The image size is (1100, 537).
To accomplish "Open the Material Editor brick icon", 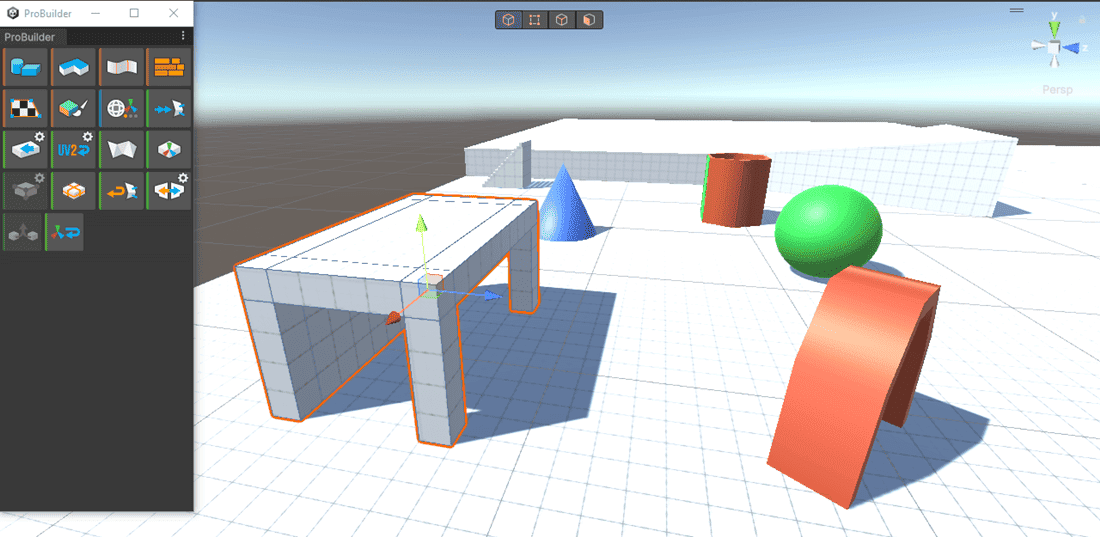I will point(168,68).
